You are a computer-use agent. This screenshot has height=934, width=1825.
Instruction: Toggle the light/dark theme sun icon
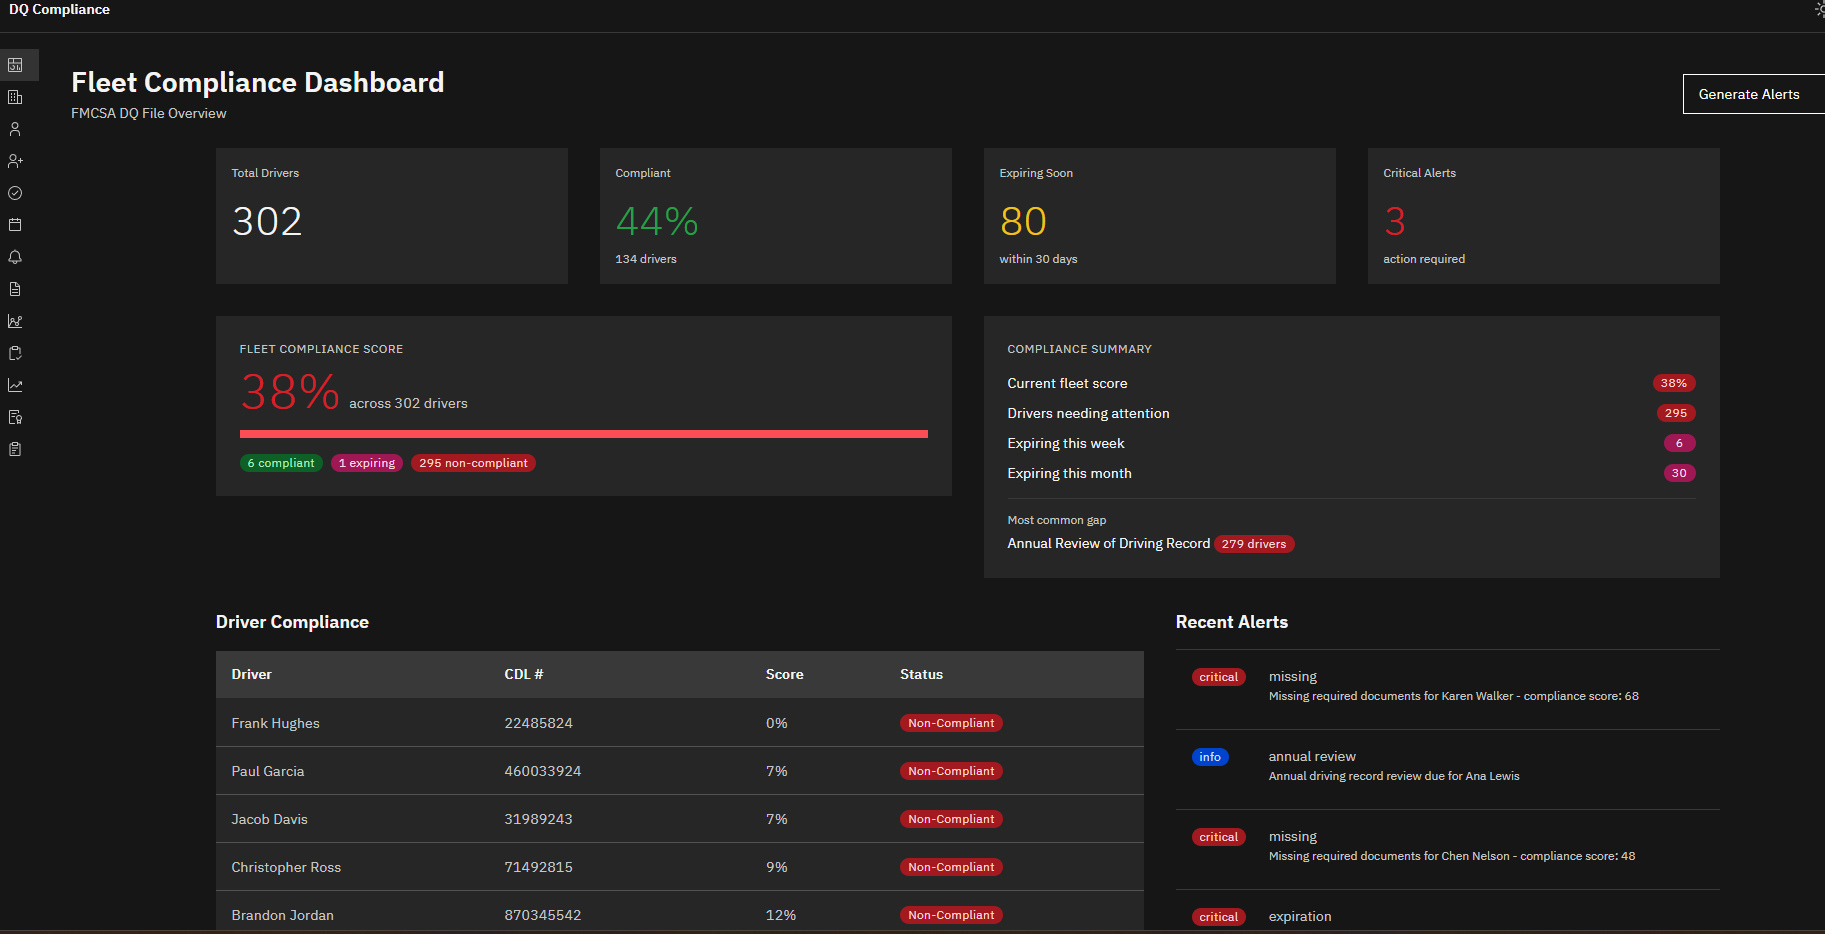tap(1820, 9)
